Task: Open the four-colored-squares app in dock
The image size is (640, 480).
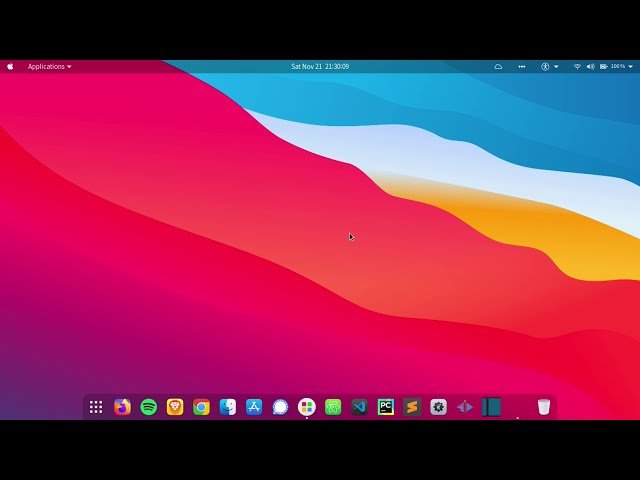Action: click(x=307, y=407)
